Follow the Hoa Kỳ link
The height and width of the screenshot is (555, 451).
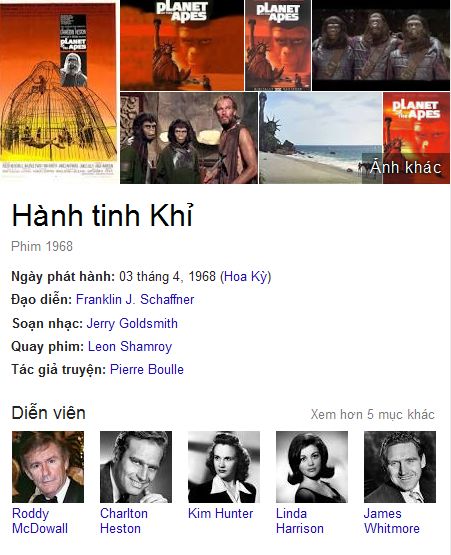click(x=246, y=276)
